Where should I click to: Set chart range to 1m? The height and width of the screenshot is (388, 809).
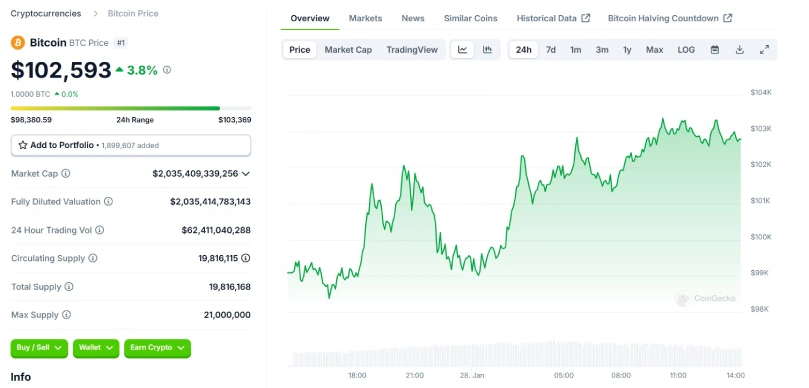tap(576, 50)
